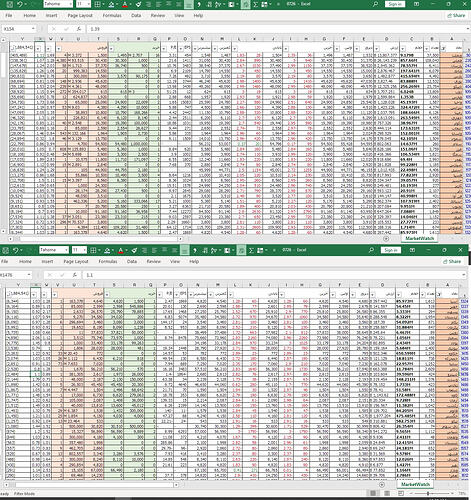This screenshot has height=500, width=471.
Task: Open Review tab in bottom window
Action: tap(154, 262)
